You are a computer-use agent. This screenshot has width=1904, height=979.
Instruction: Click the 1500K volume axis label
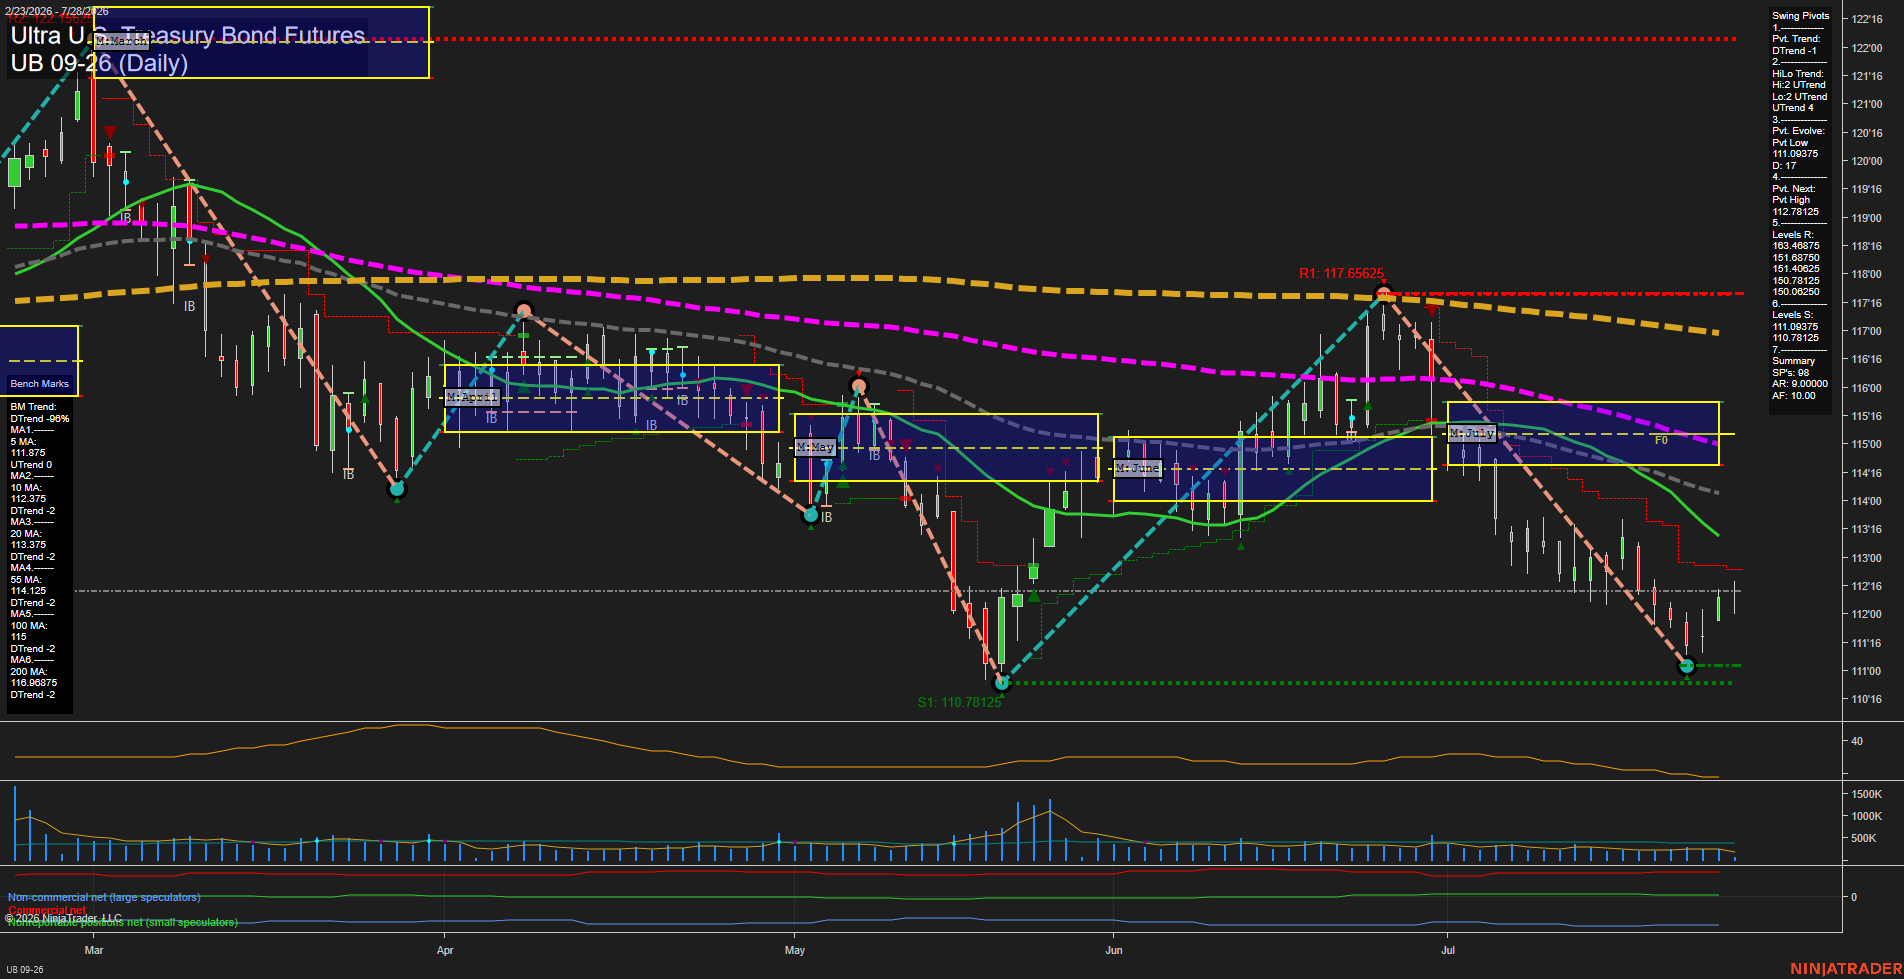[1867, 794]
